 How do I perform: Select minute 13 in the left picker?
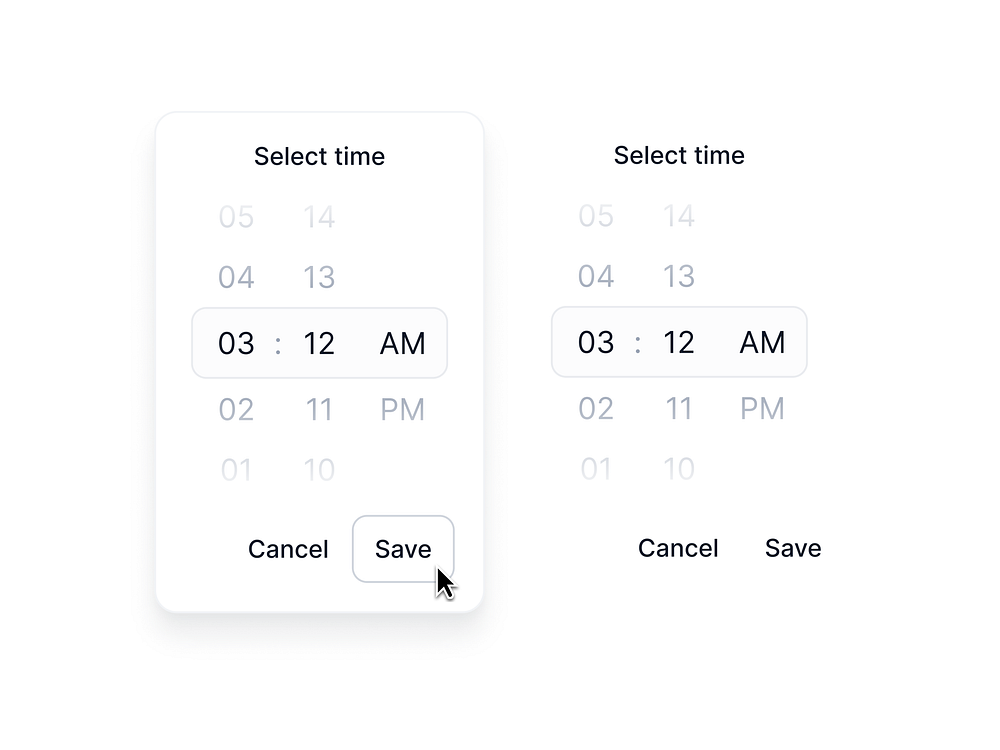(319, 277)
